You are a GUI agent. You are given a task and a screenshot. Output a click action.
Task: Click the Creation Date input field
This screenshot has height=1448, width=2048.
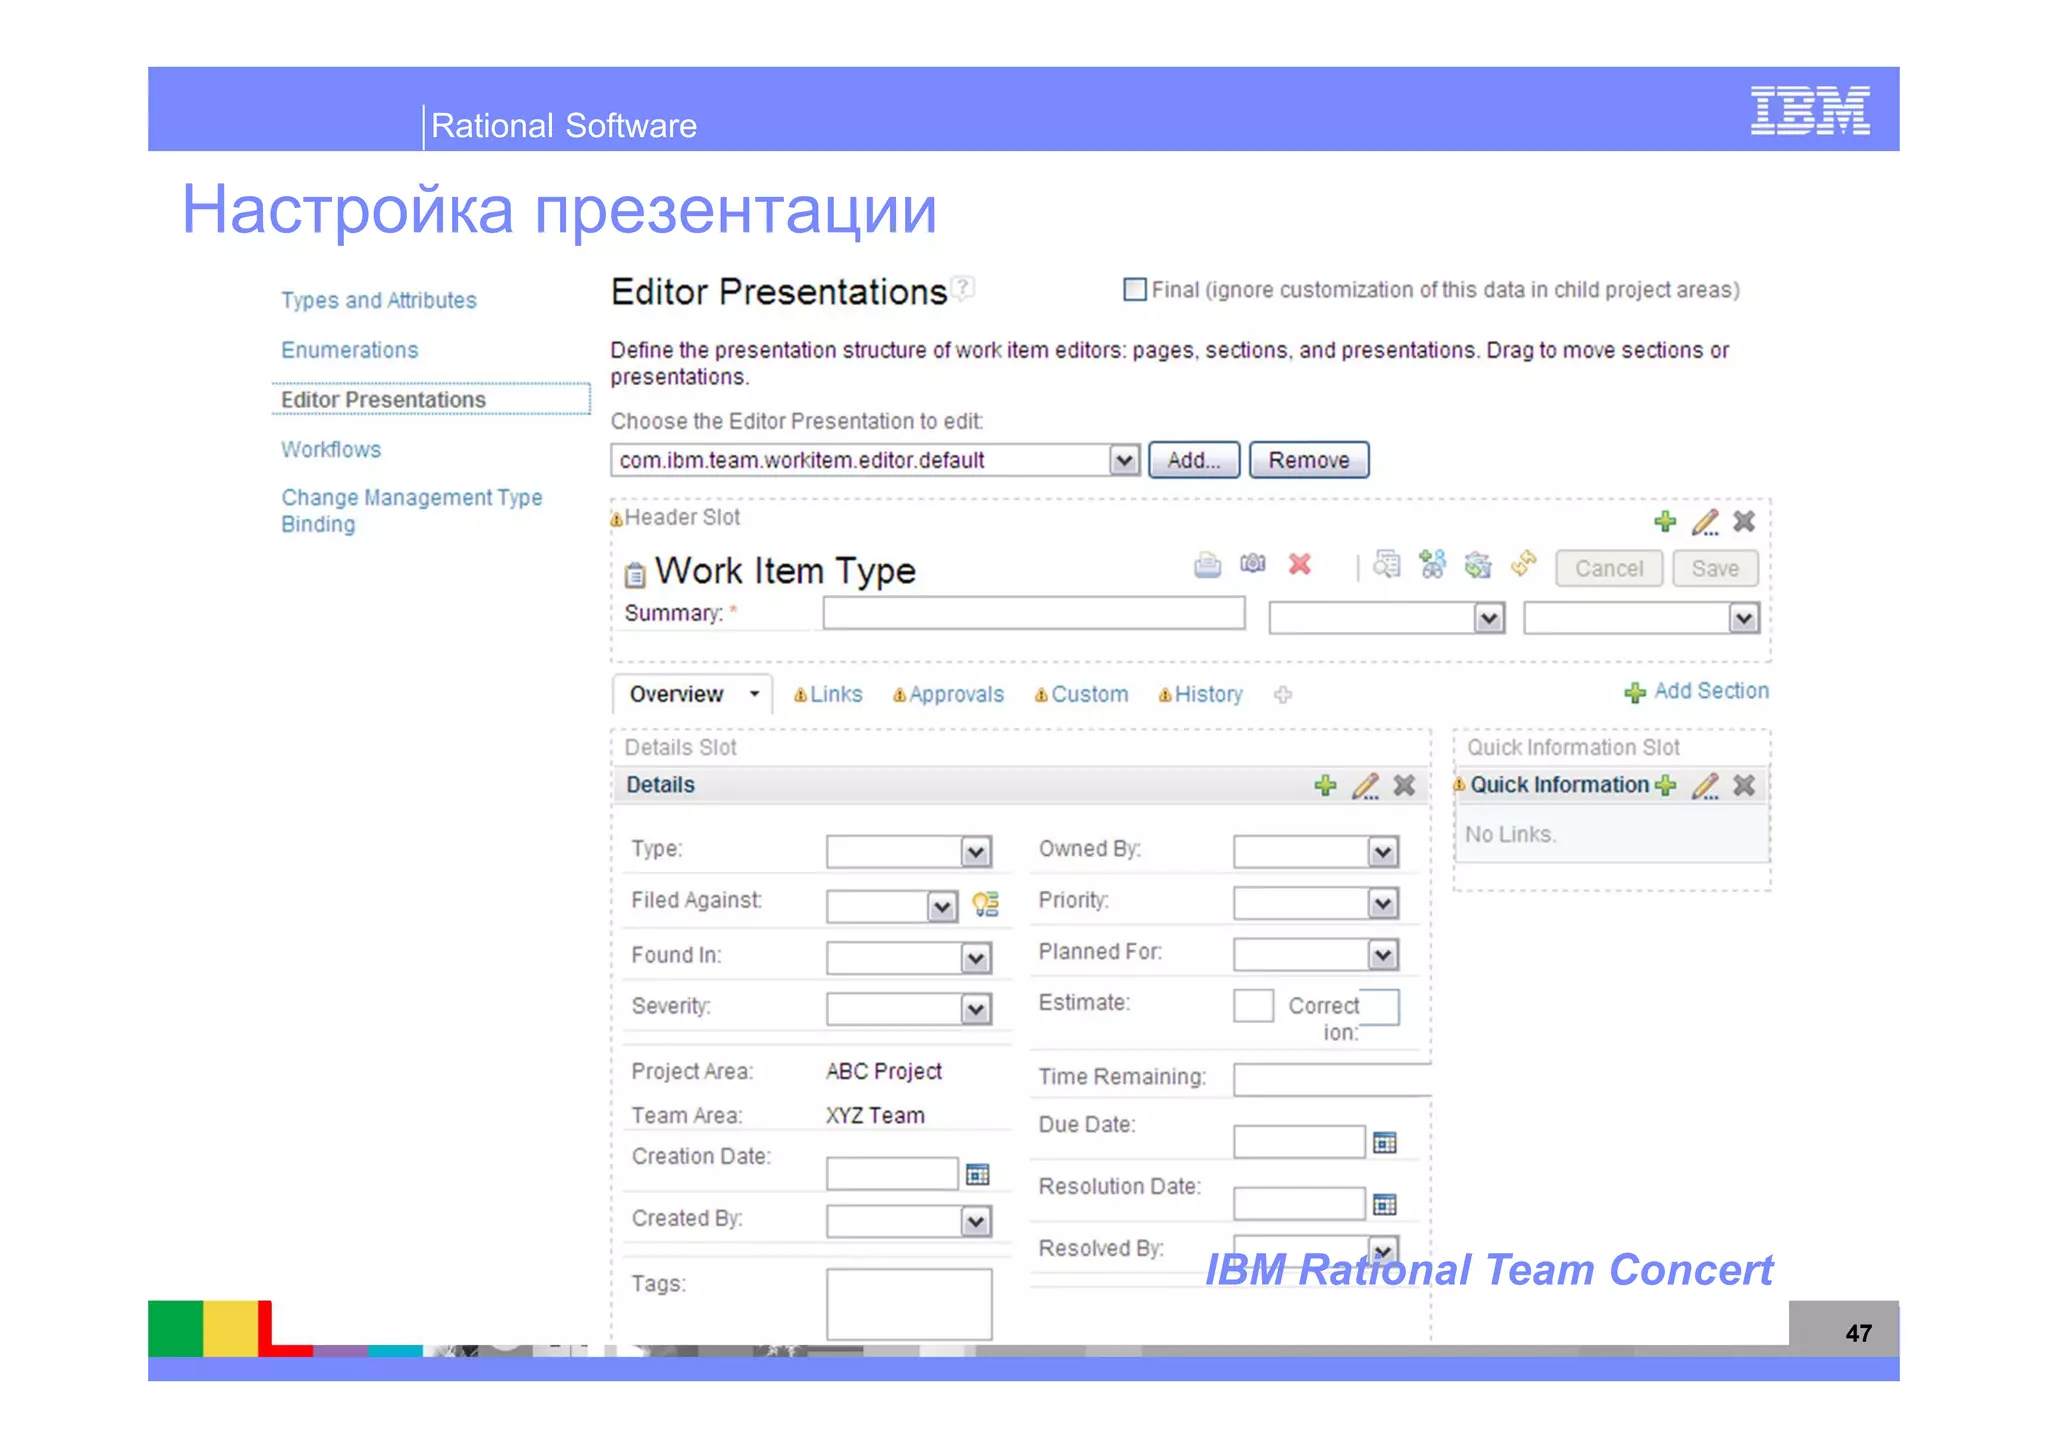pyautogui.click(x=892, y=1174)
